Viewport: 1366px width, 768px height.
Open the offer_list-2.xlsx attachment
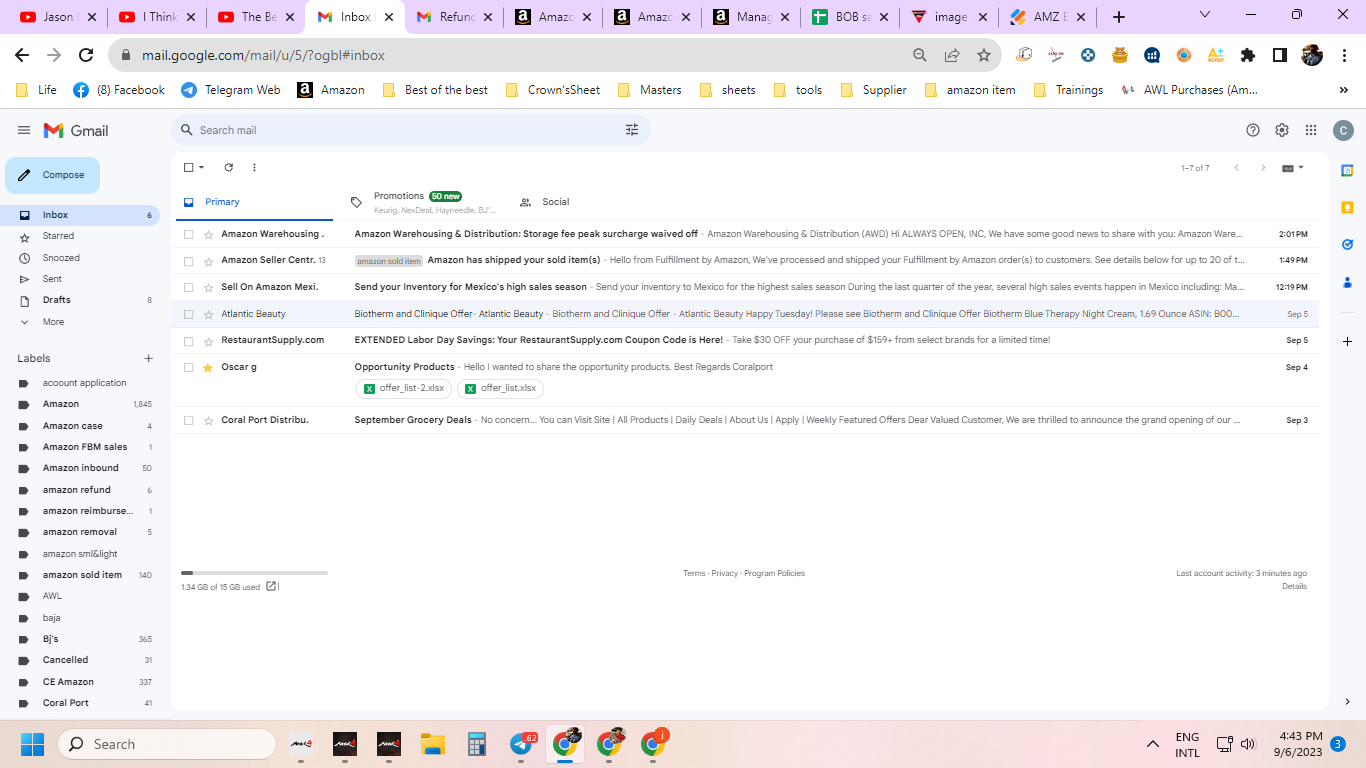tap(404, 388)
